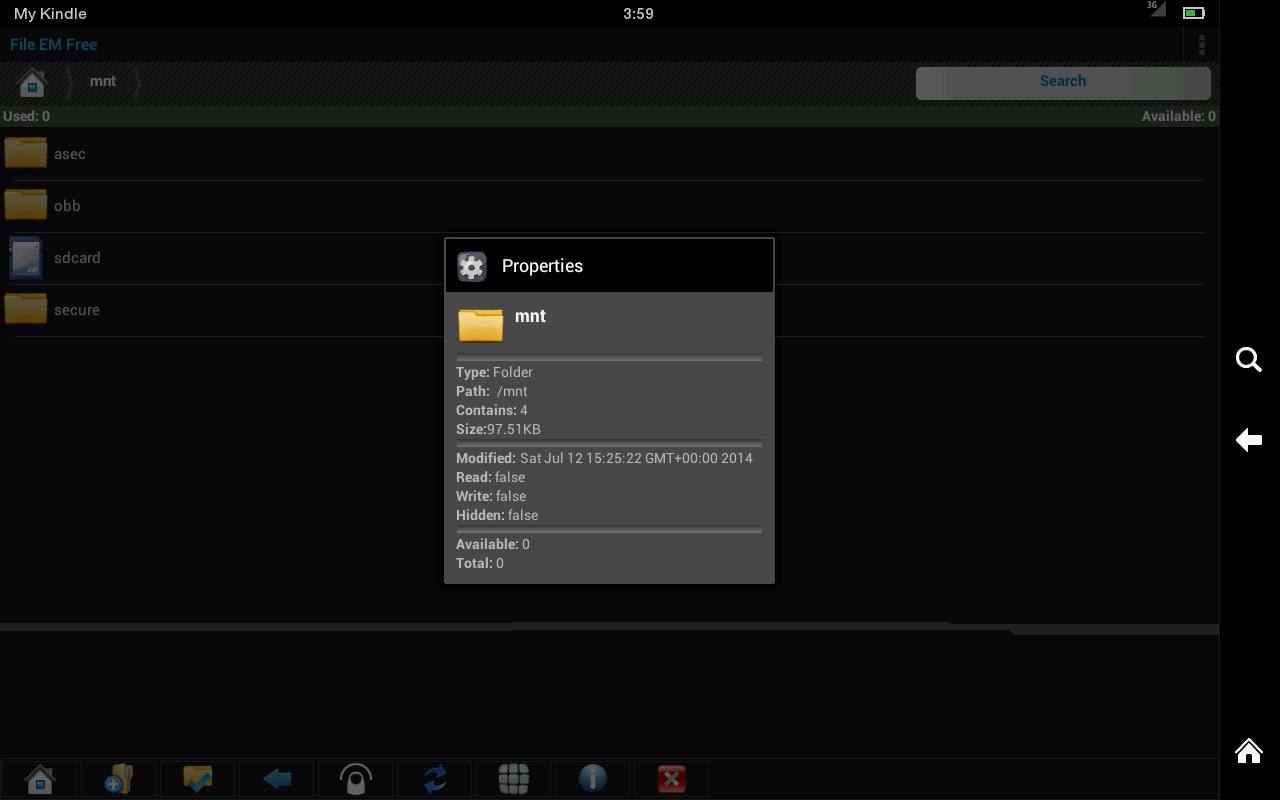Open a new folder with the add folder icon
This screenshot has height=800, width=1280.
118,778
